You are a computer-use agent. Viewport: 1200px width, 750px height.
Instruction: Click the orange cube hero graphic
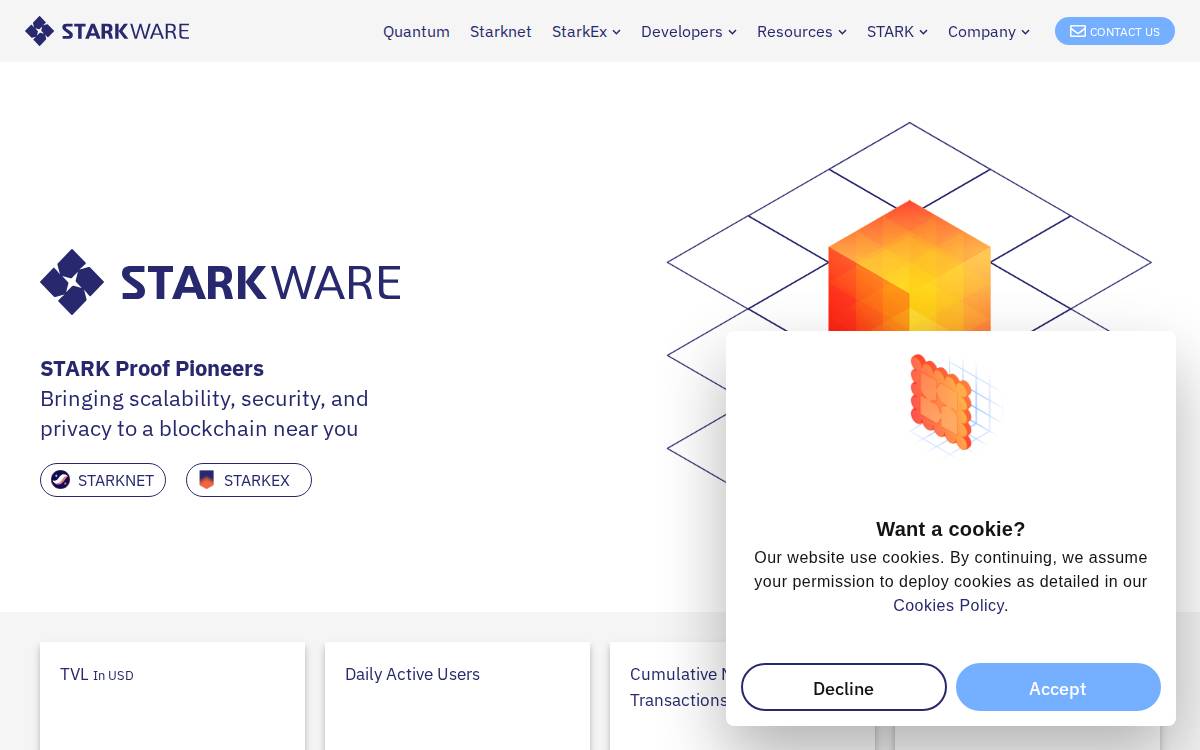point(909,266)
